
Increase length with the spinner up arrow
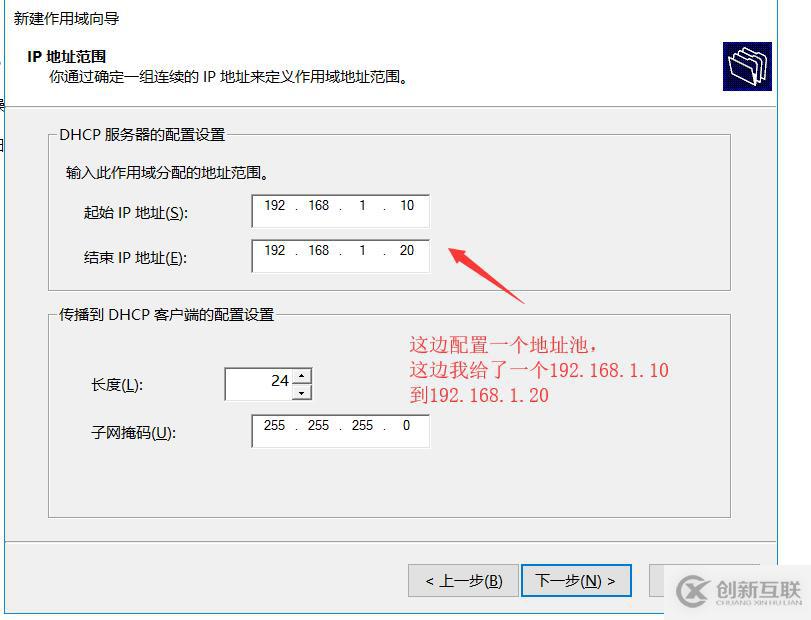point(302,375)
